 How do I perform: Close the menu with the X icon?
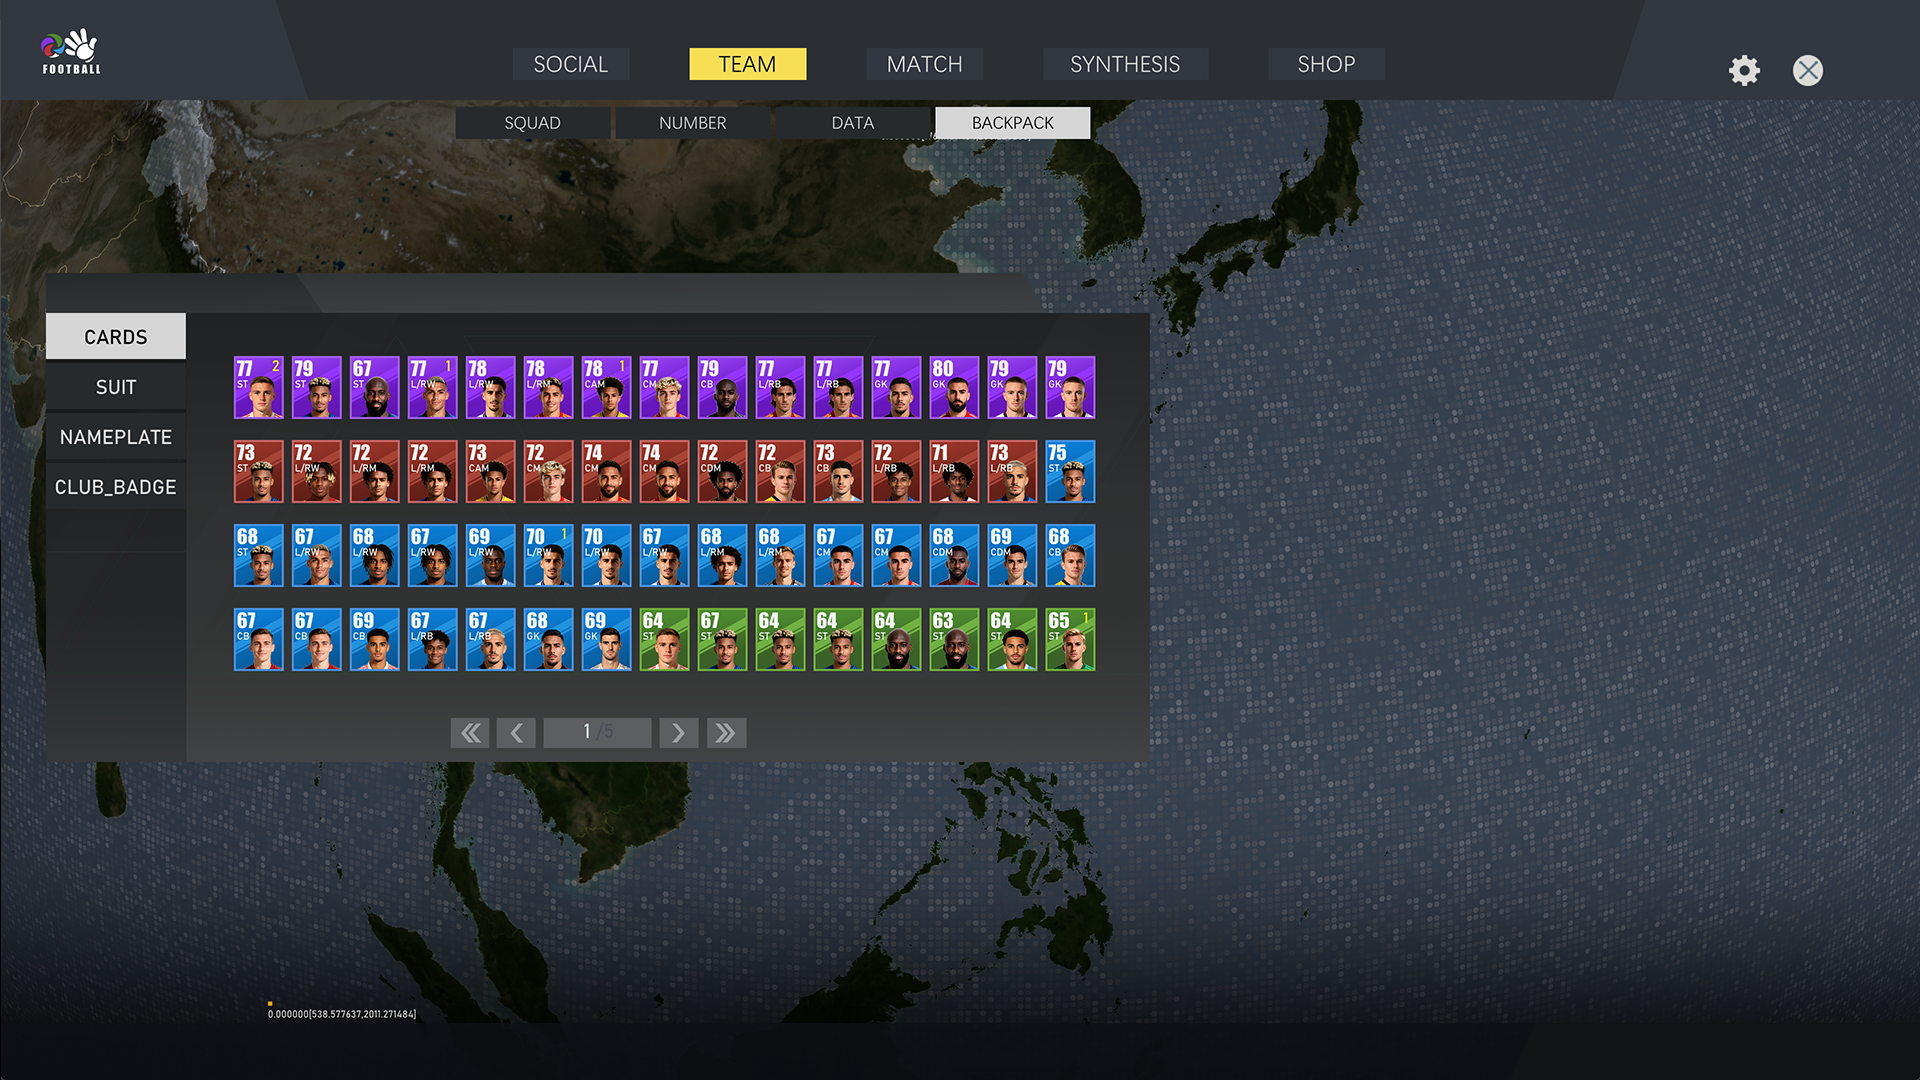point(1808,70)
